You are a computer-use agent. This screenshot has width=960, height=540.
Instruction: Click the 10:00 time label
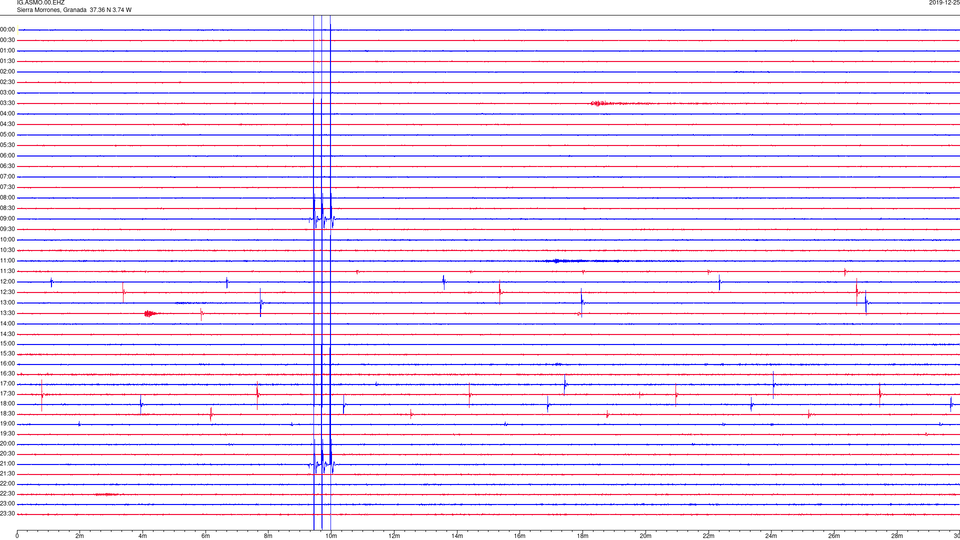pos(7,239)
